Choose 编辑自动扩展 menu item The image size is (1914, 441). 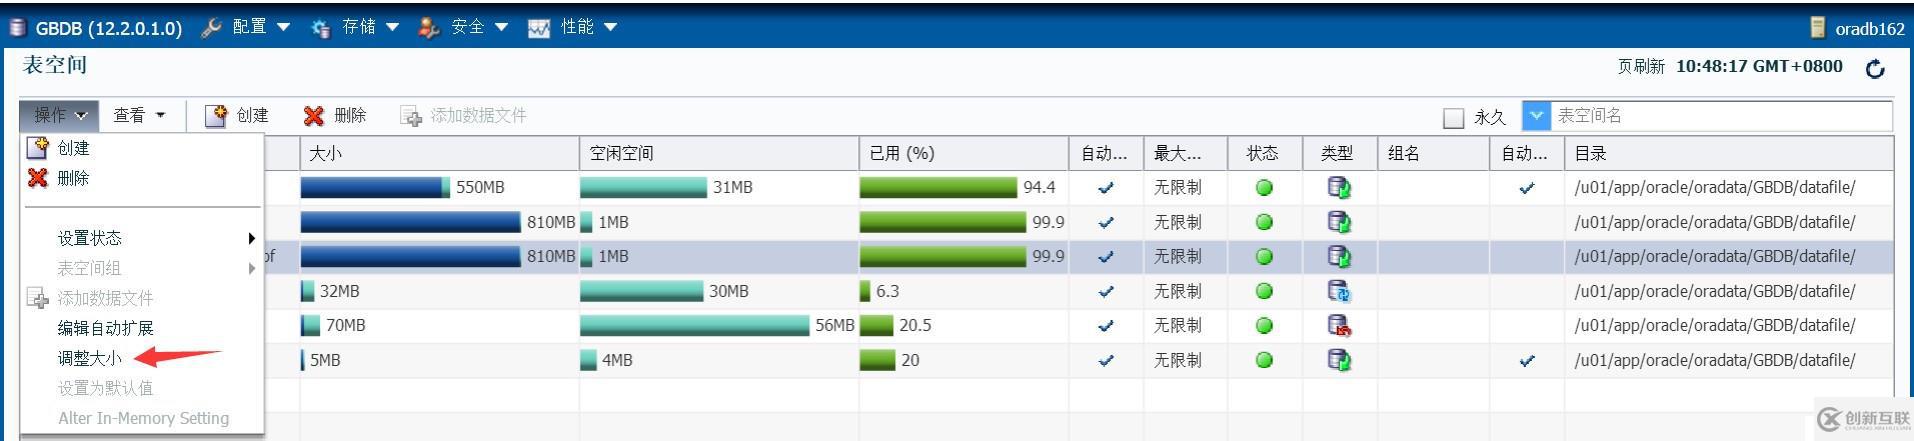click(x=105, y=328)
